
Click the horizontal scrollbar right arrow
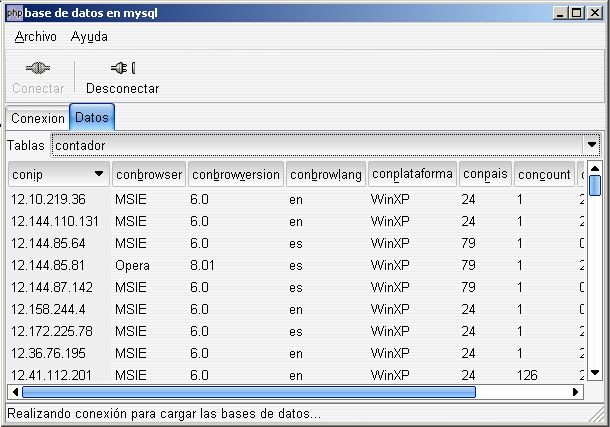click(x=576, y=392)
